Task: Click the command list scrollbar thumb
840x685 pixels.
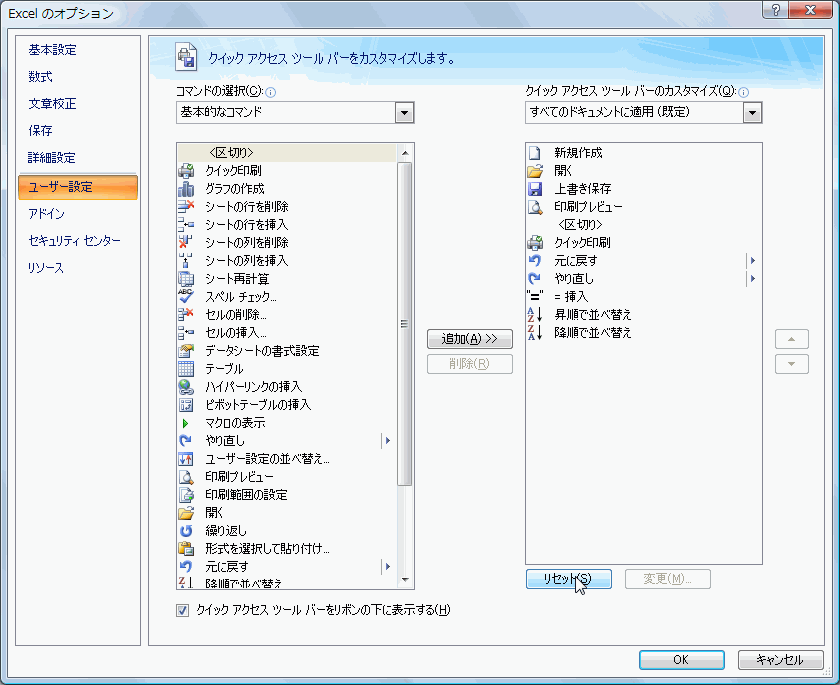Action: point(404,324)
